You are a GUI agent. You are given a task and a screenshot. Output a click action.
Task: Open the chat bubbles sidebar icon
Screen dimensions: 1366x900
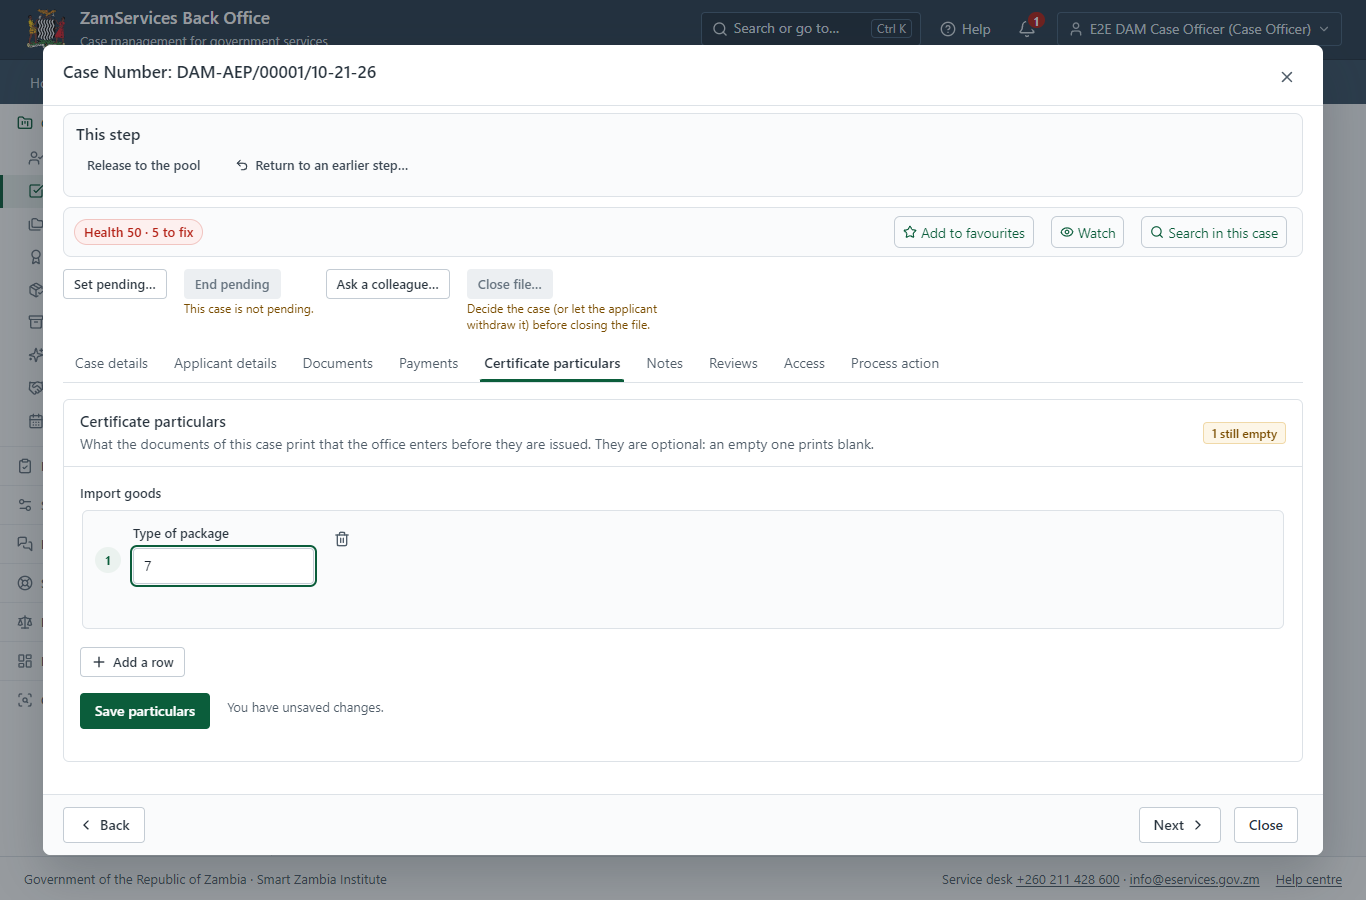pos(25,544)
